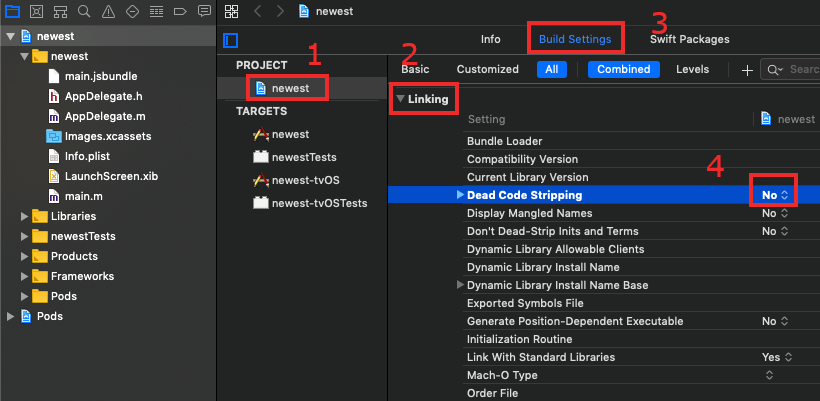The width and height of the screenshot is (820, 401).
Task: Open Don't Dead-Strip Inits and Terms dropdown
Action: tap(775, 231)
